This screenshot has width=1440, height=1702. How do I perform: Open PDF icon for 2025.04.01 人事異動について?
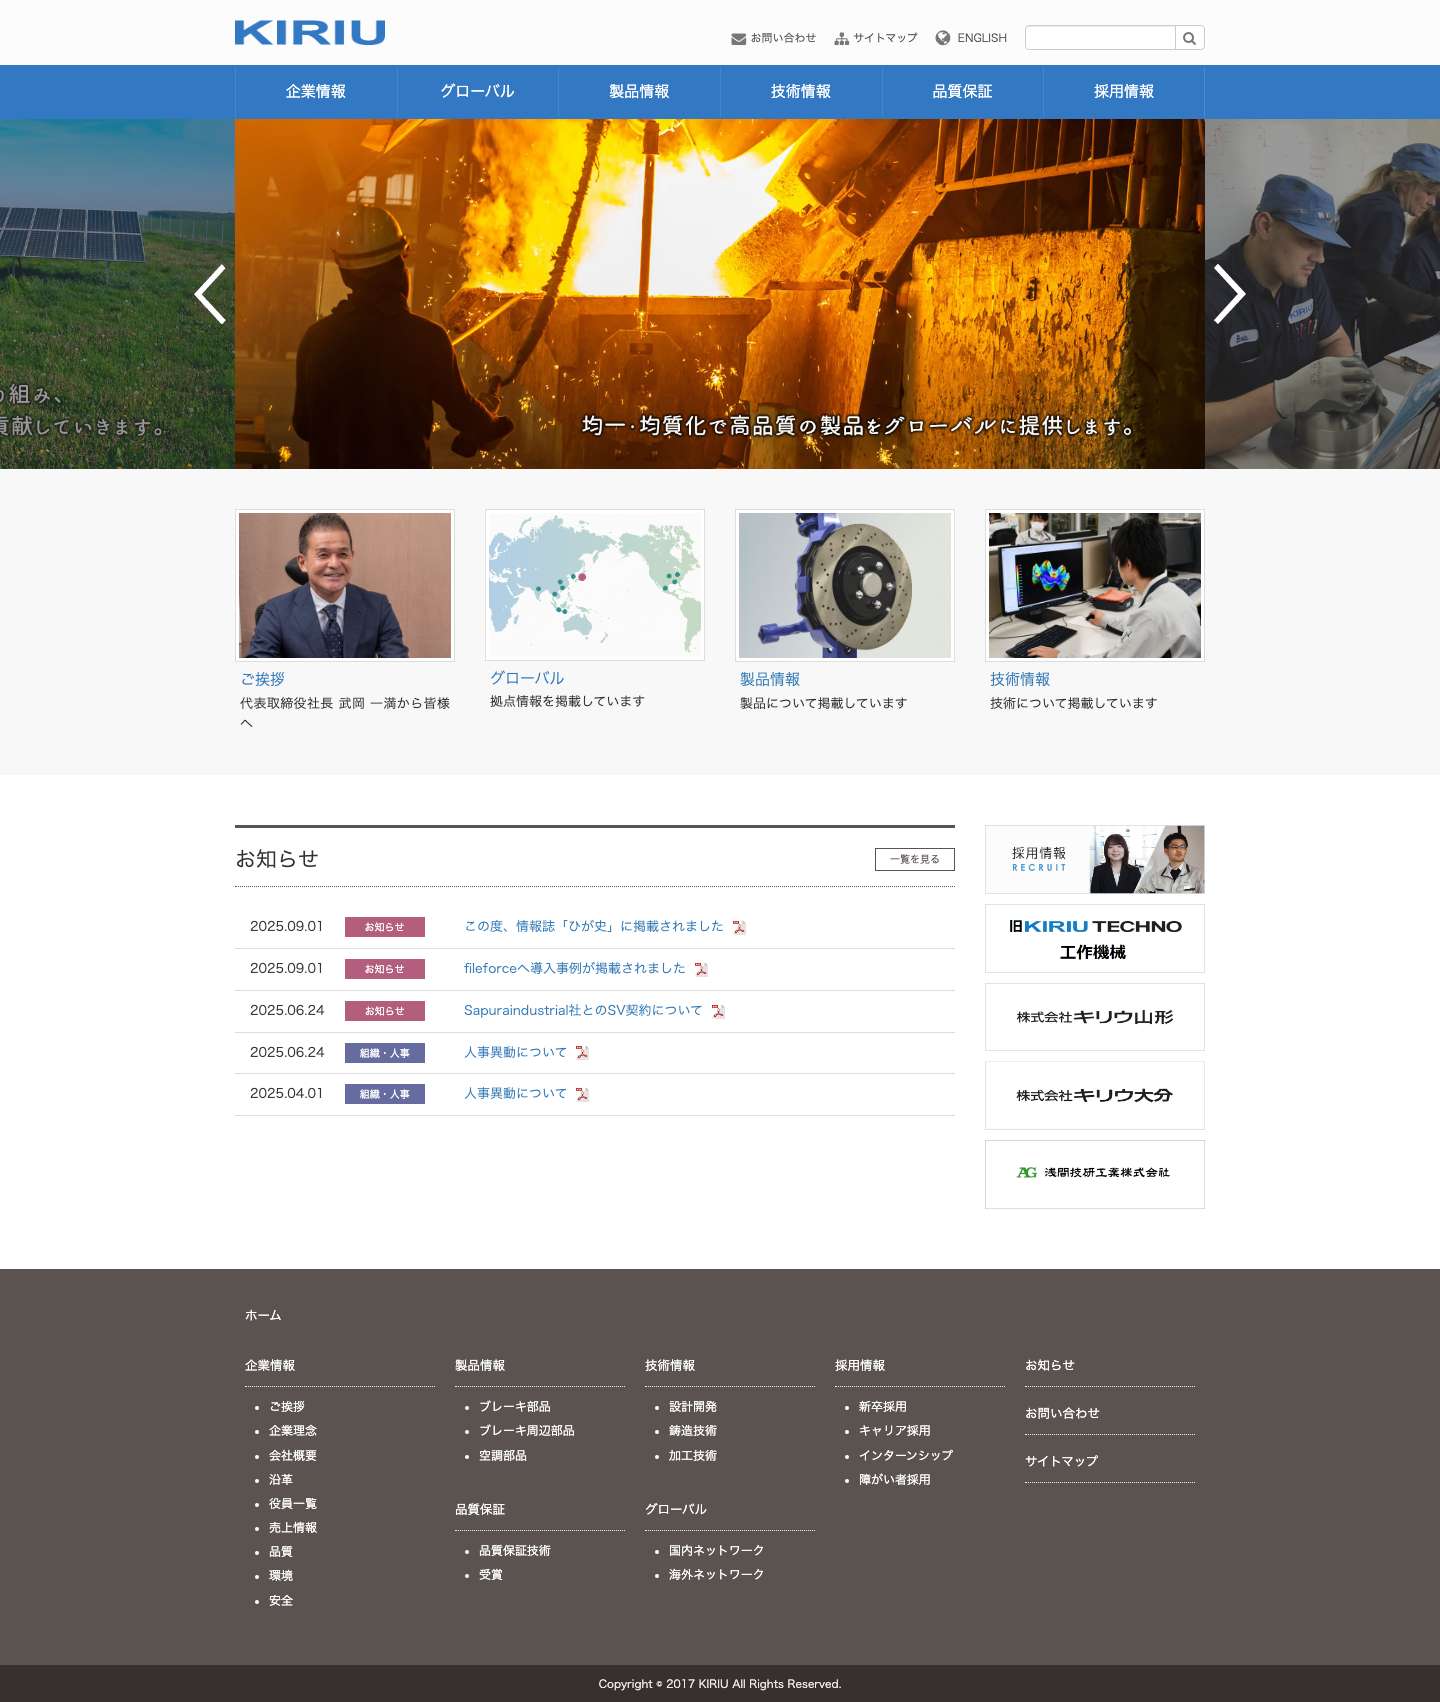click(582, 1094)
